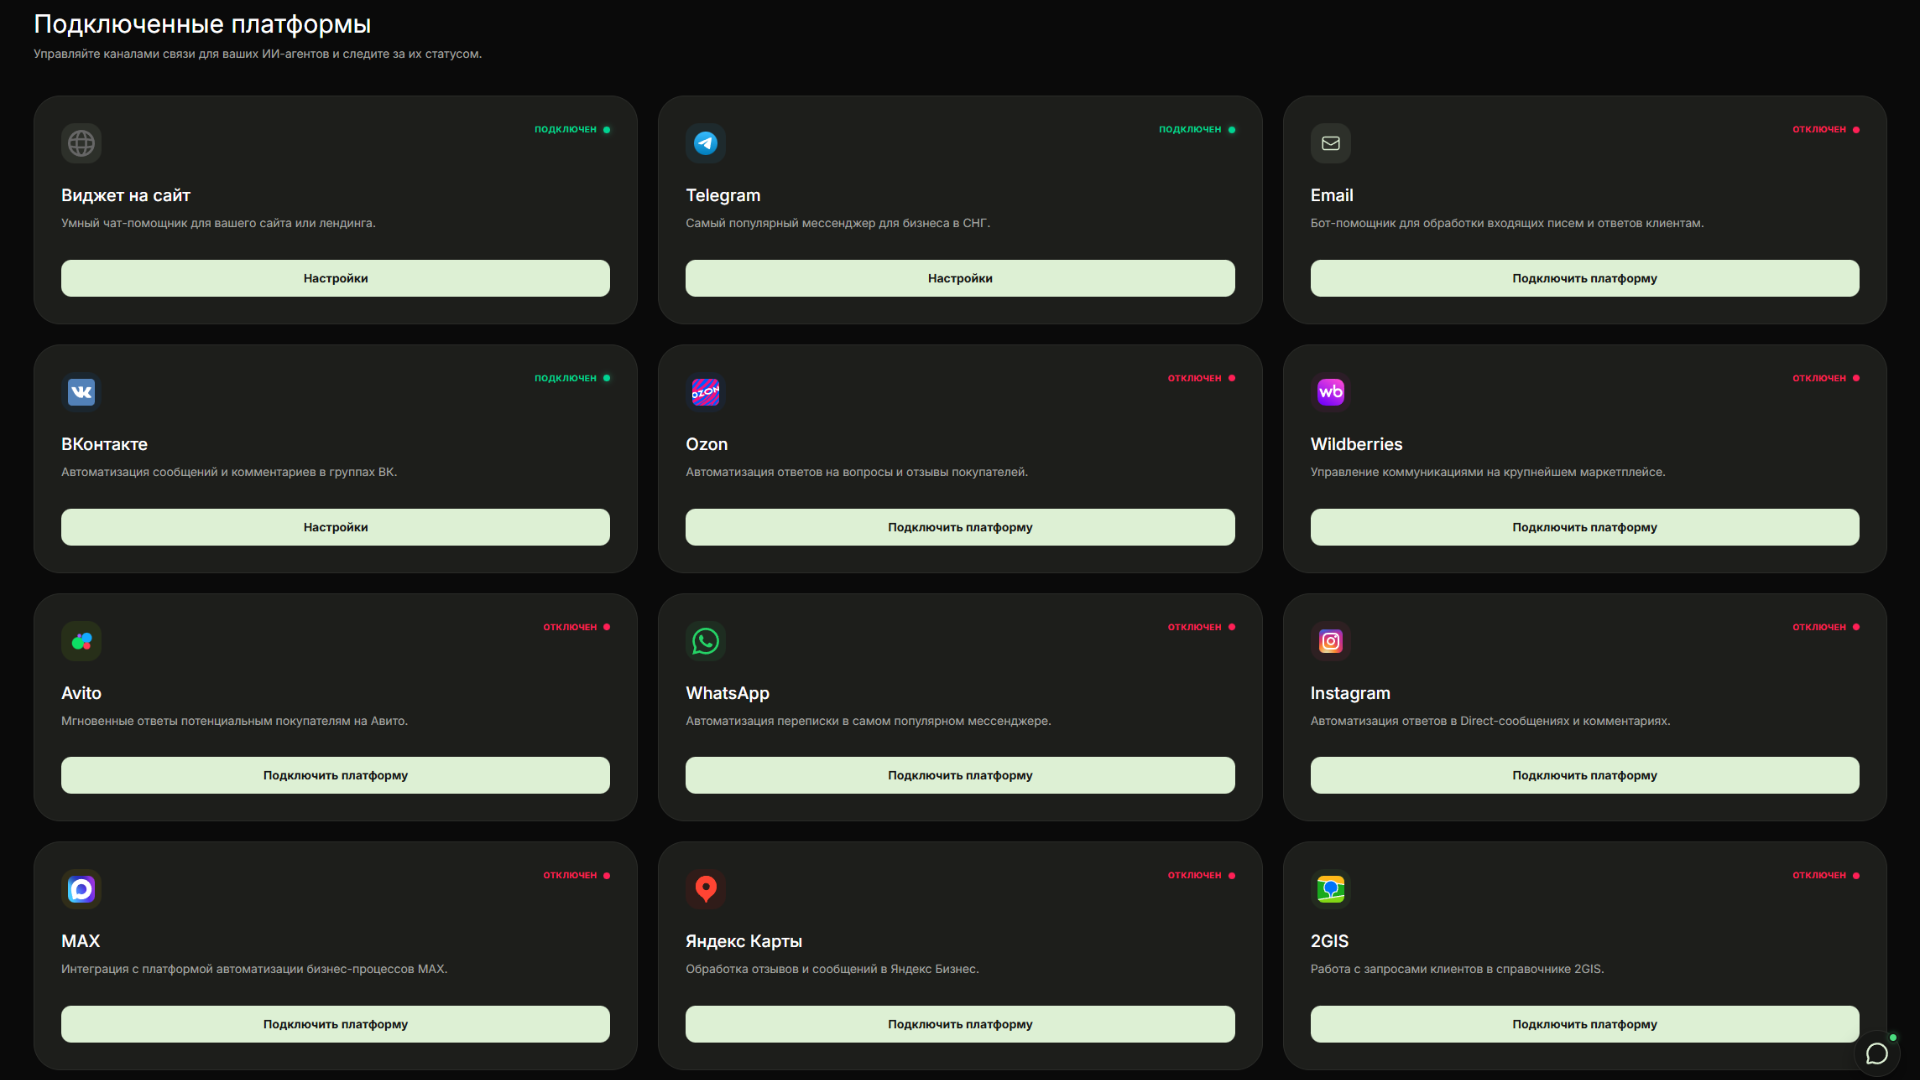Viewport: 1920px width, 1080px height.
Task: Click the Yandex Maps pin icon
Action: pos(705,889)
